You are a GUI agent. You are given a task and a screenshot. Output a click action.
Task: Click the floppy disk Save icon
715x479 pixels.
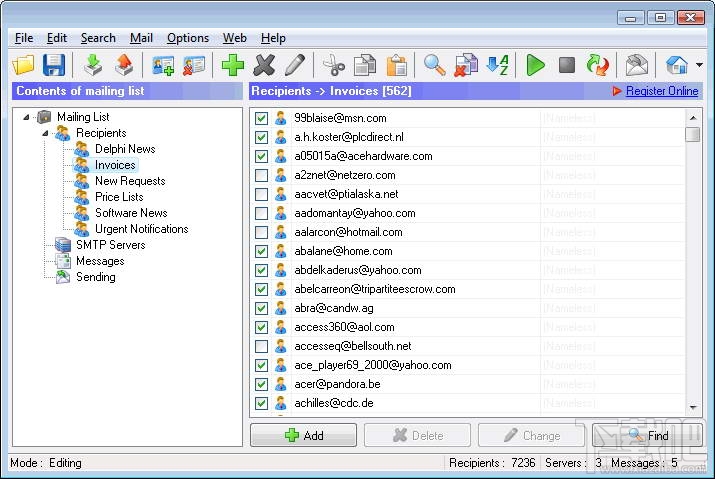tap(54, 65)
